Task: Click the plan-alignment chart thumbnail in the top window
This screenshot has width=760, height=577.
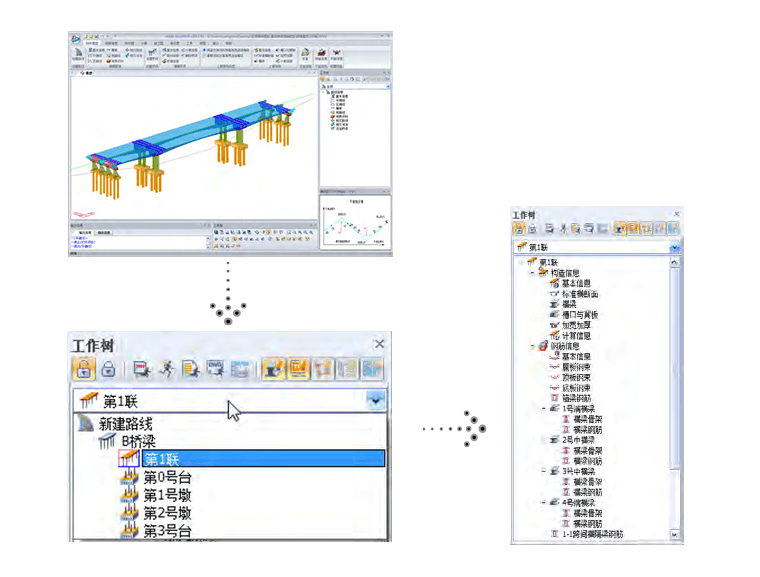Action: tap(355, 222)
